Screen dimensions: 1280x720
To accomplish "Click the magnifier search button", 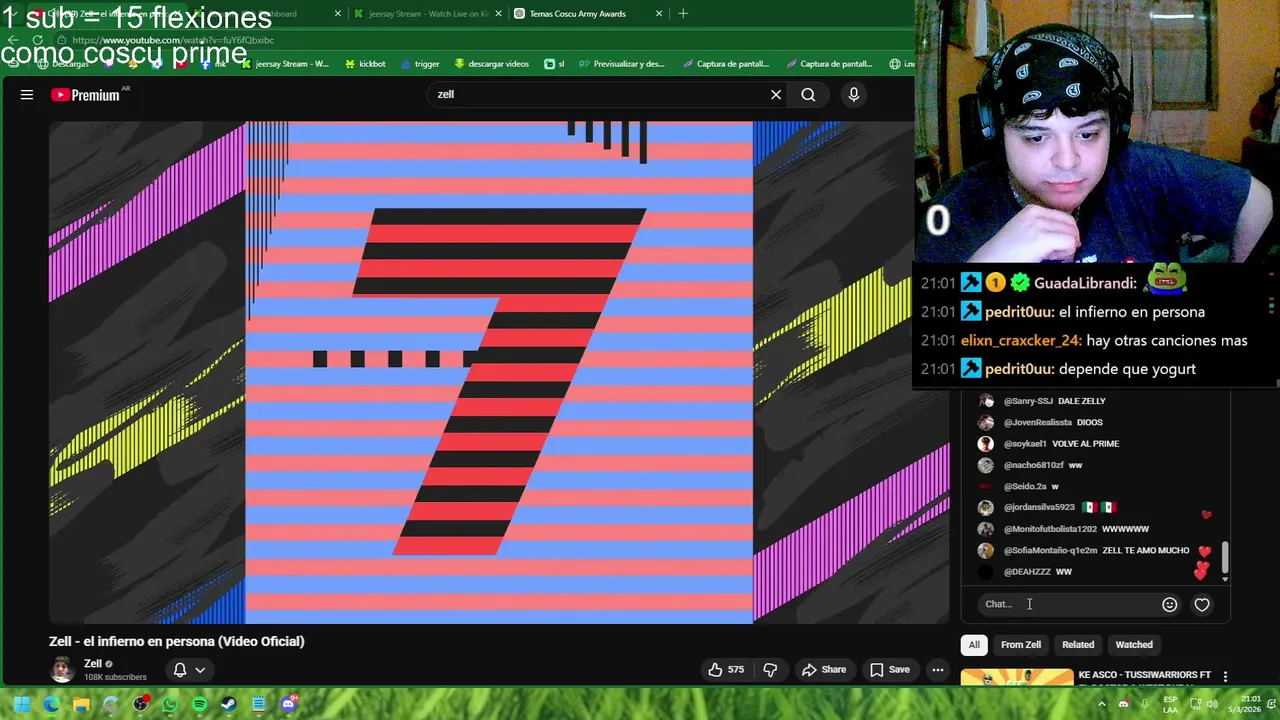I will tap(808, 95).
